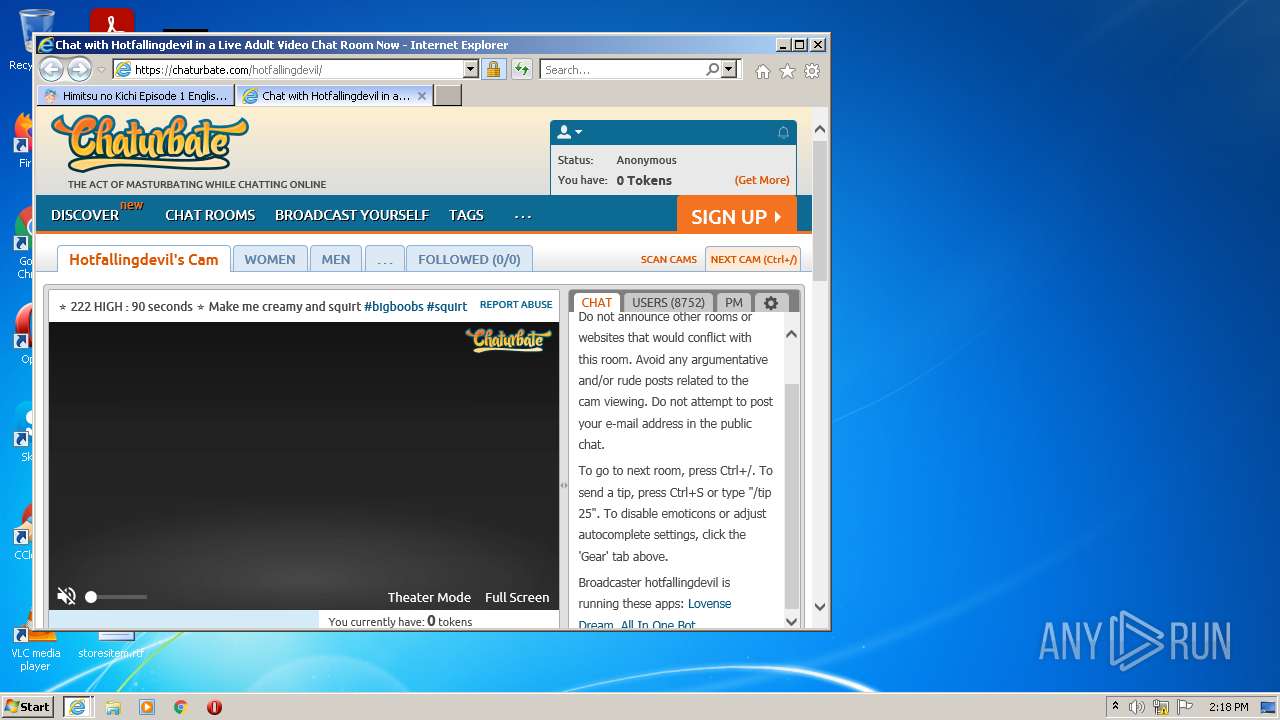This screenshot has height=720, width=1280.
Task: Unmute the video using the speaker icon
Action: coord(66,596)
